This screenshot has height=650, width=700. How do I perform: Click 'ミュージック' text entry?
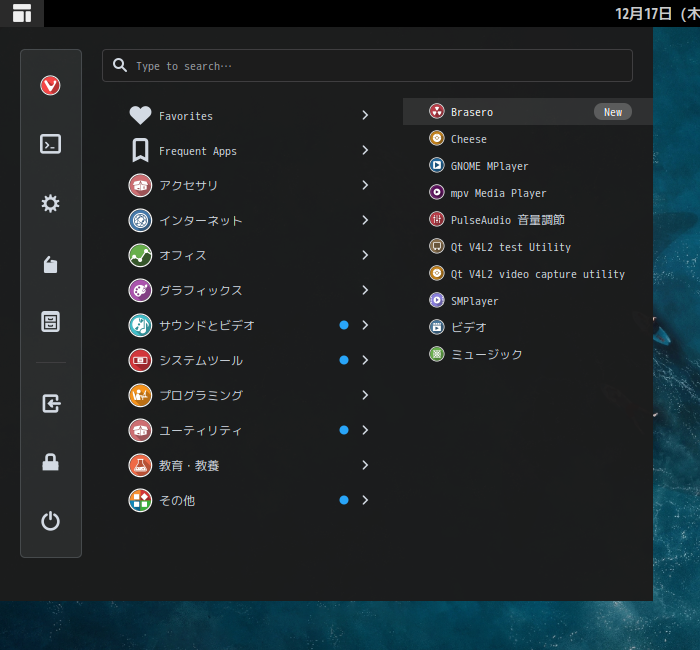[x=487, y=355]
